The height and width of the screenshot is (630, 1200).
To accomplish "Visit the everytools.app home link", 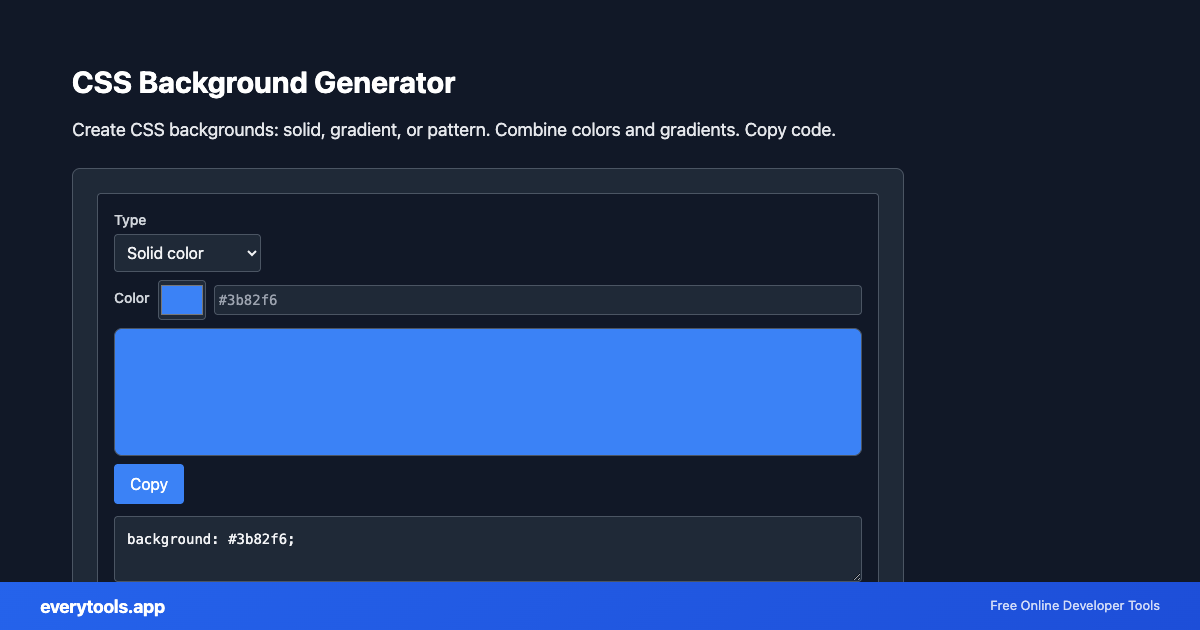I will click(102, 606).
